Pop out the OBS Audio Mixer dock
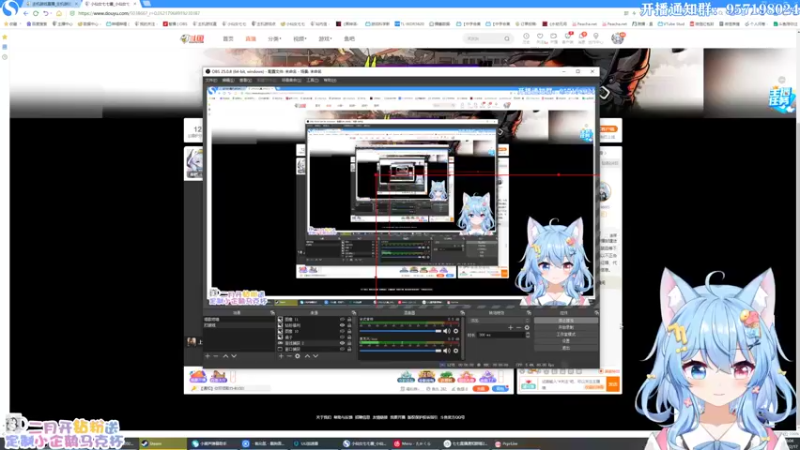800x450 pixels. click(x=462, y=312)
